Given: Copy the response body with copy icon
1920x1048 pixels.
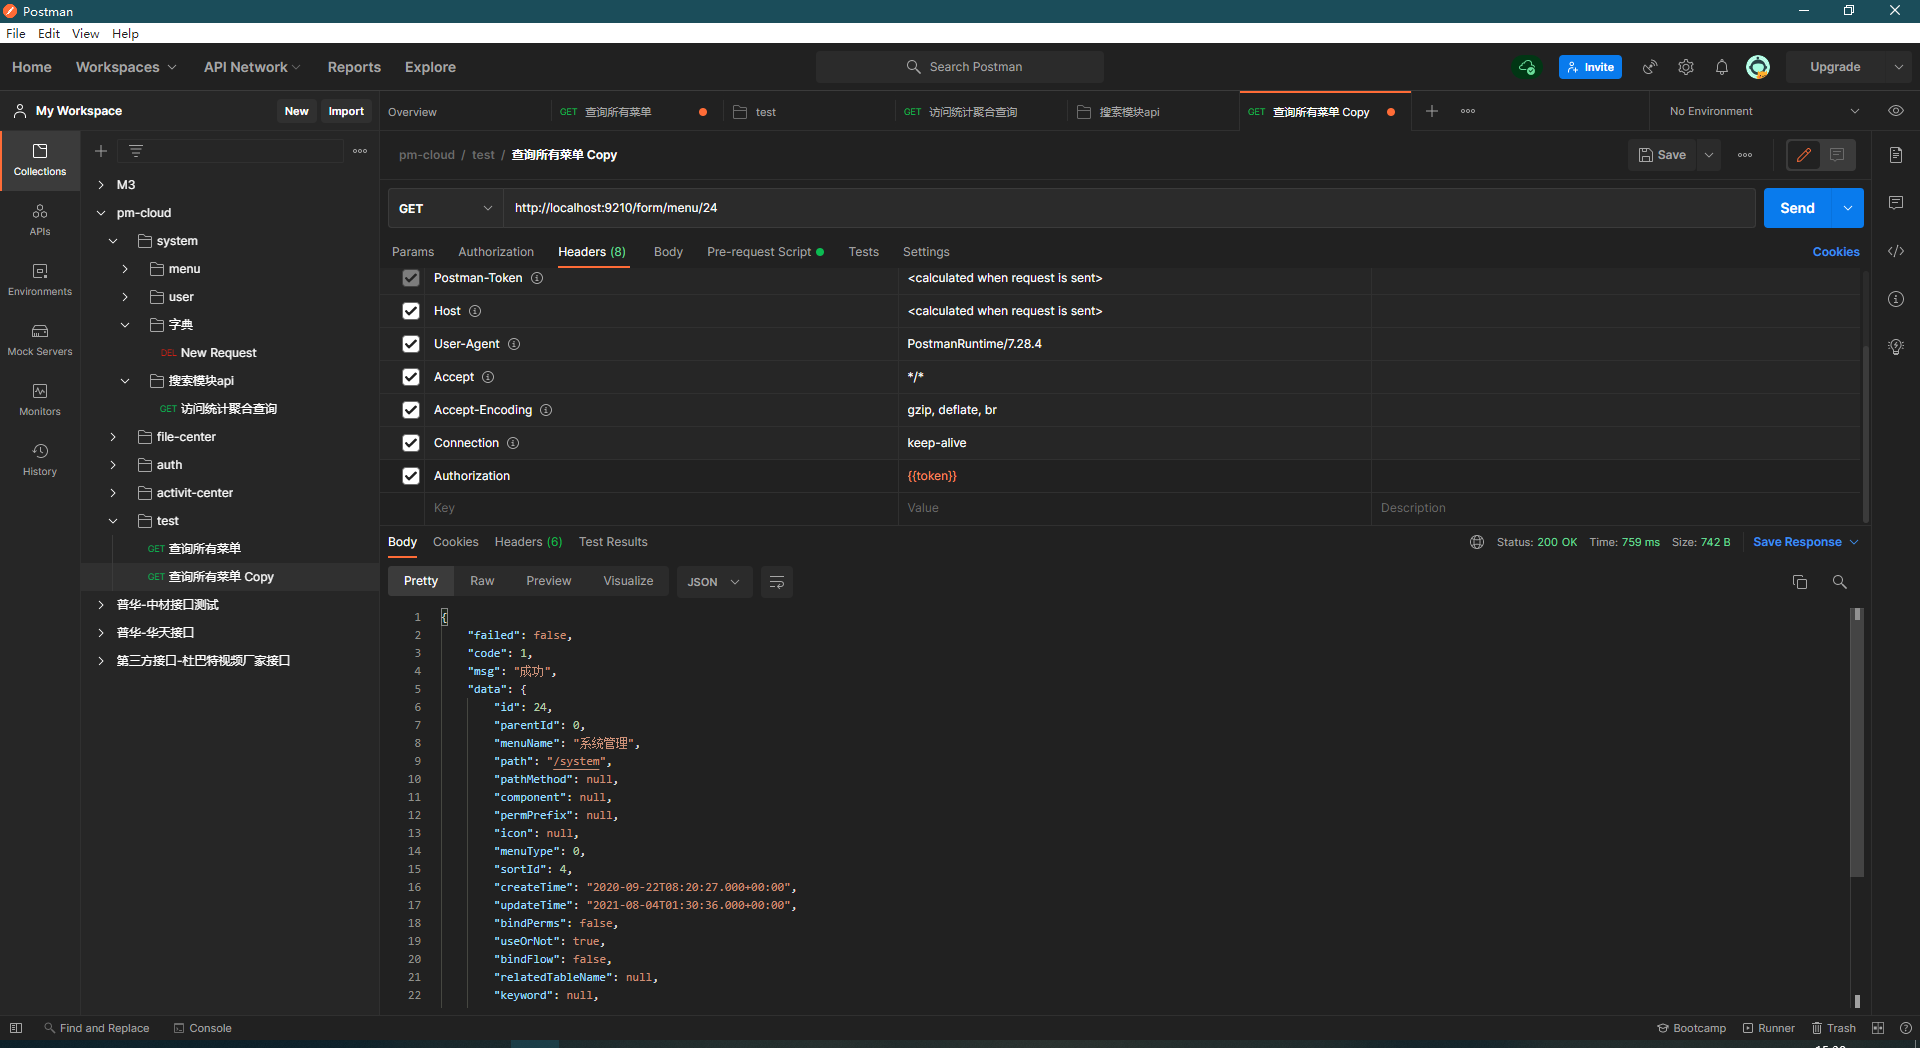Looking at the screenshot, I should pyautogui.click(x=1799, y=582).
